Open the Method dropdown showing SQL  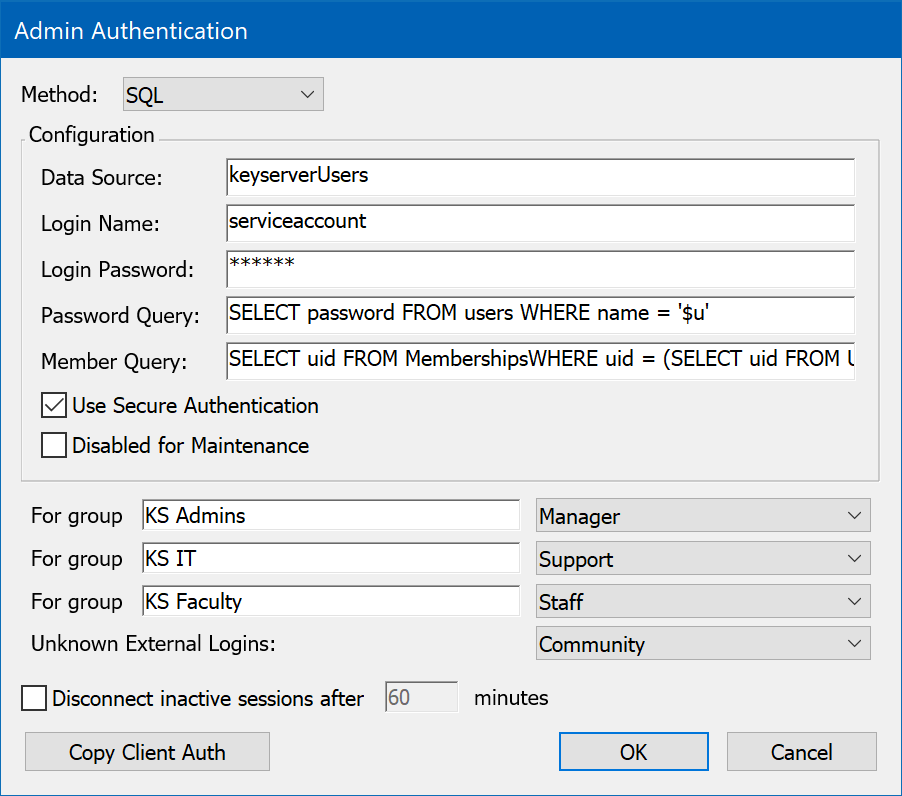tap(222, 96)
